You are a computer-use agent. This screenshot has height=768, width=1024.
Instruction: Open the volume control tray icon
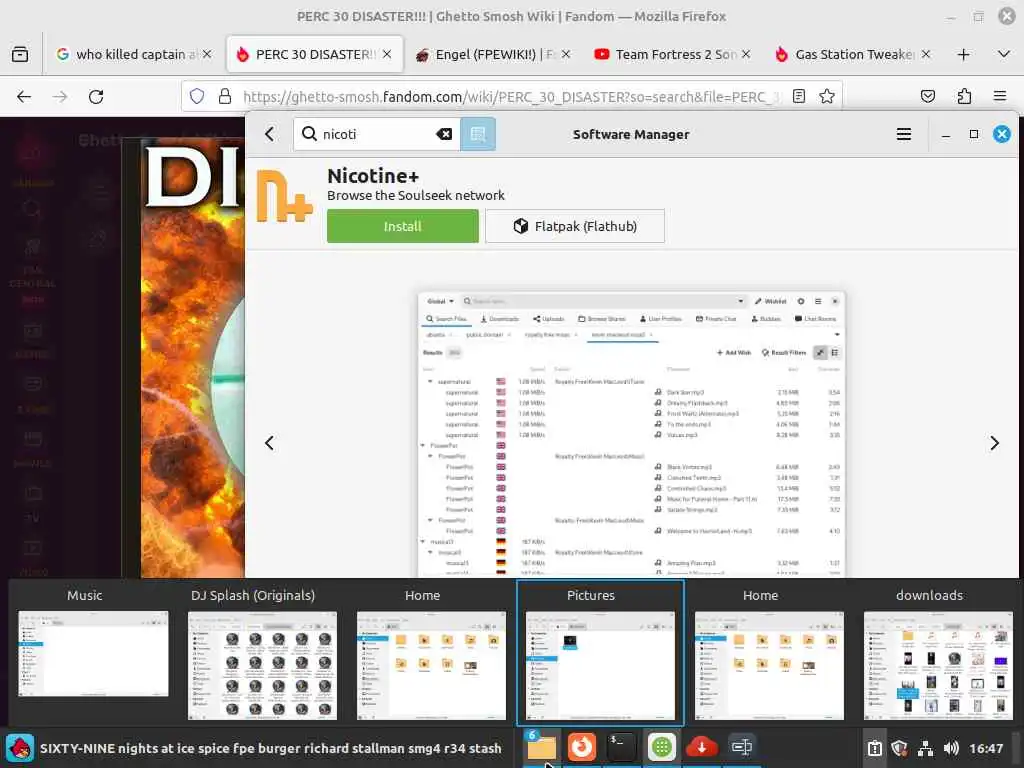[951, 748]
